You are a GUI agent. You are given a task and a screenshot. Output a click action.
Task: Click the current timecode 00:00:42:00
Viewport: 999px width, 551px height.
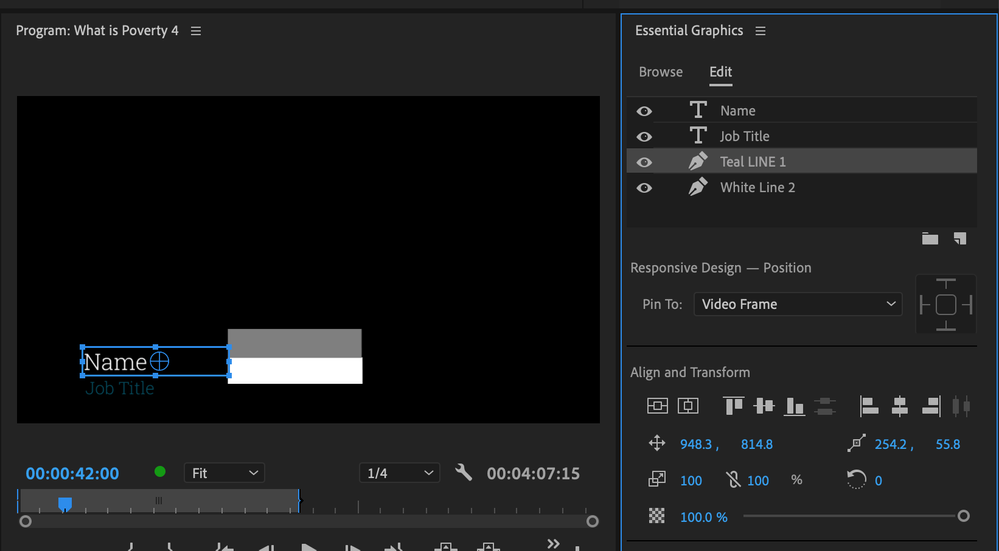[72, 473]
